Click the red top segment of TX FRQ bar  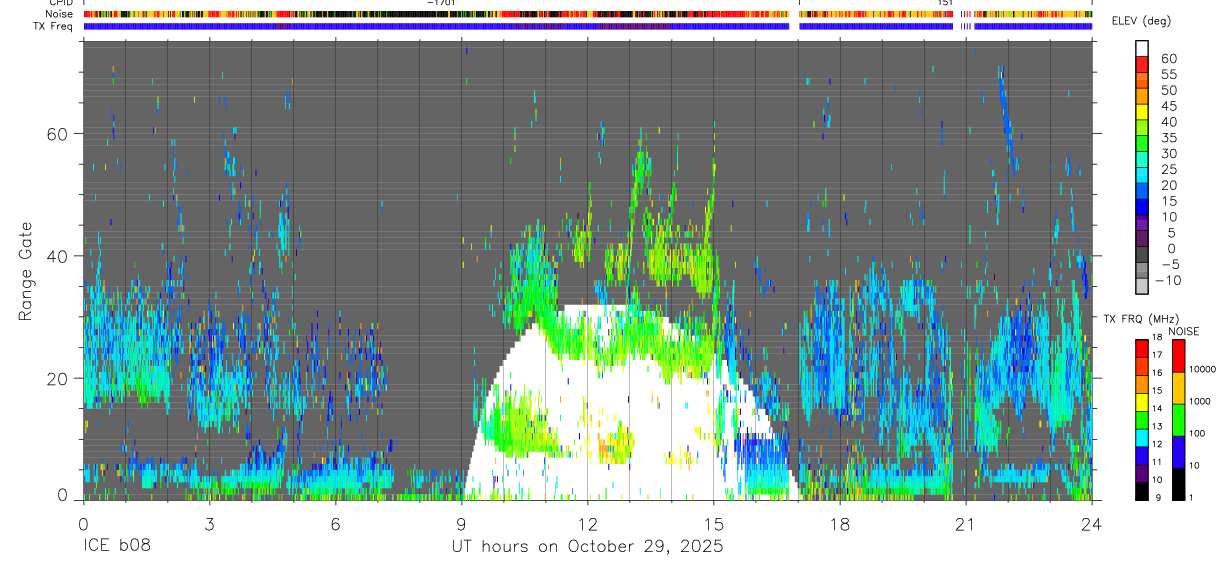coord(1142,349)
